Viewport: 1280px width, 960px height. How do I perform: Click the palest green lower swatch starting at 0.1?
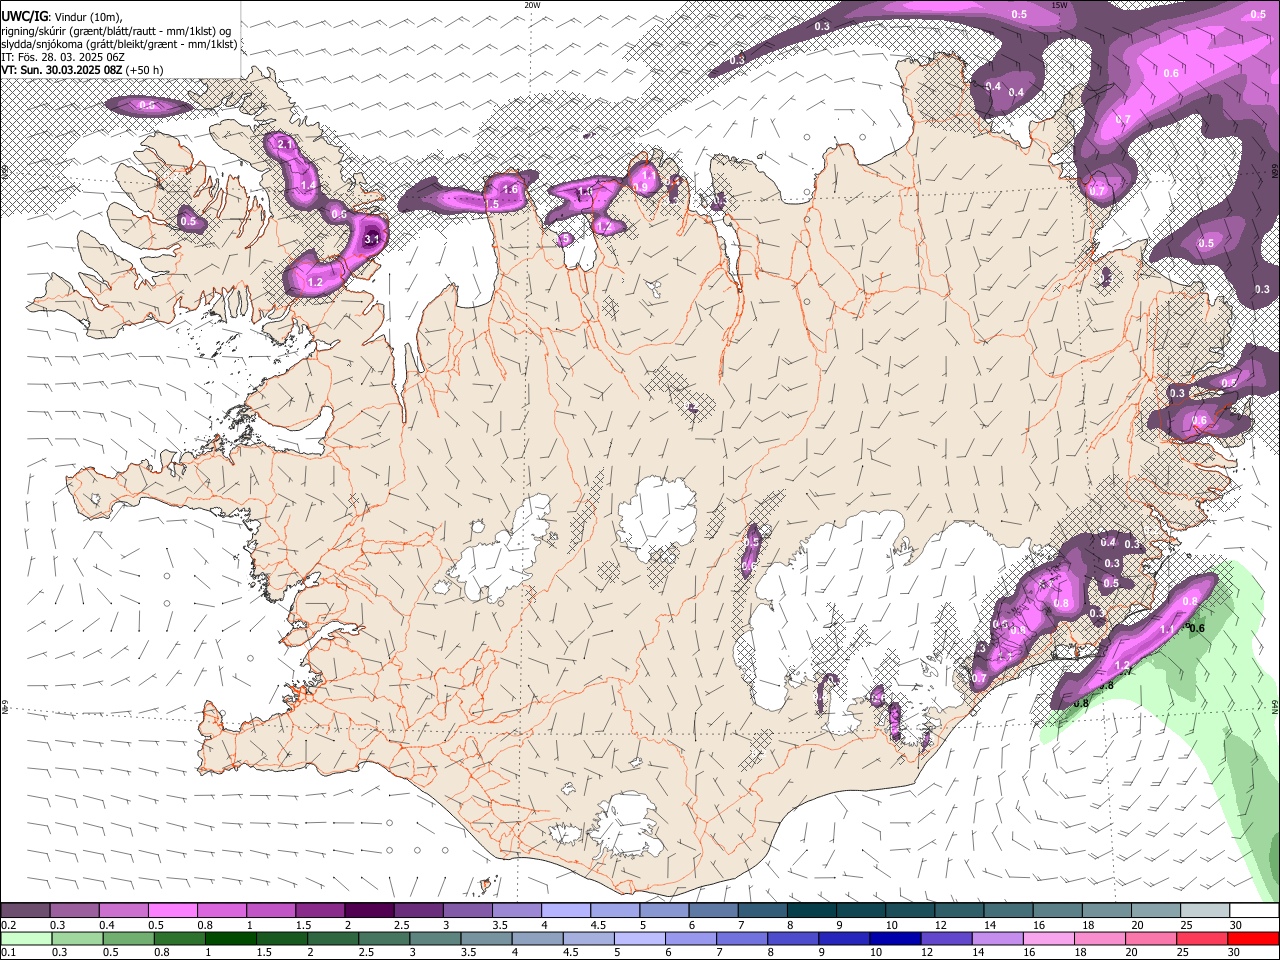(26, 938)
